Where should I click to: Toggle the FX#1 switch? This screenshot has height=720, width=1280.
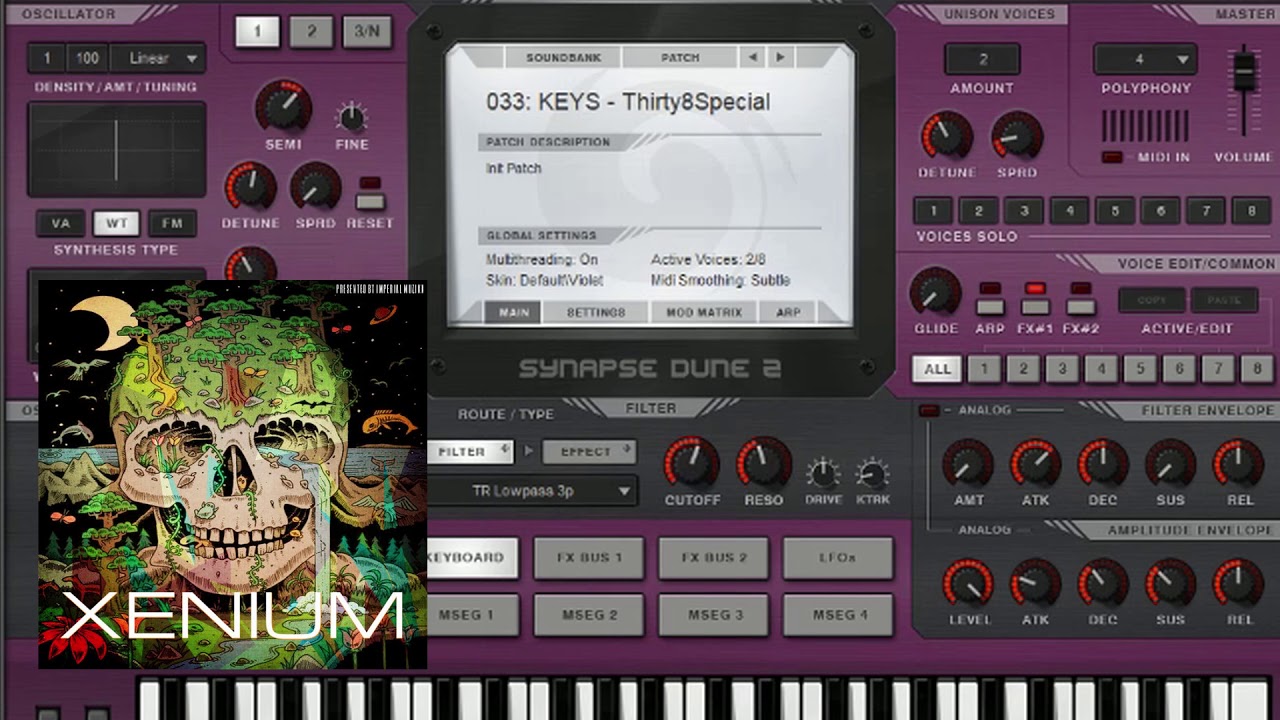point(1035,305)
